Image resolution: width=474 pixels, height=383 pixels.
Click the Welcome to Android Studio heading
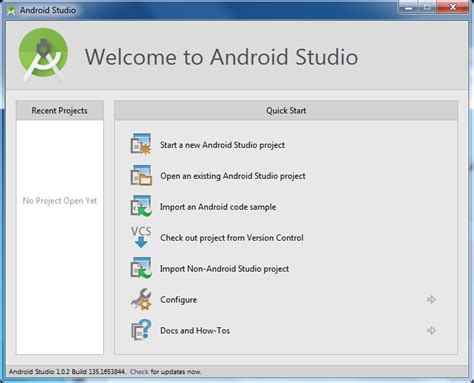pyautogui.click(x=221, y=57)
